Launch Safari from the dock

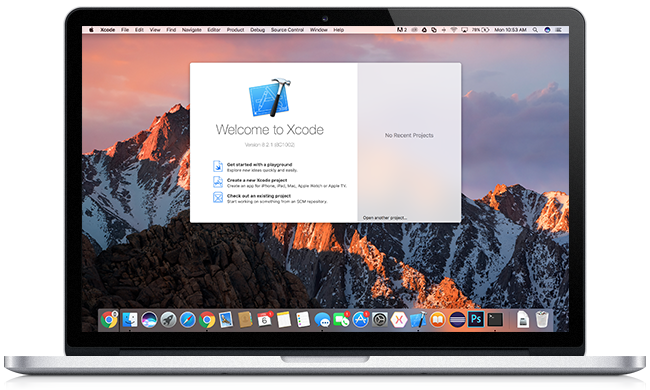[187, 320]
